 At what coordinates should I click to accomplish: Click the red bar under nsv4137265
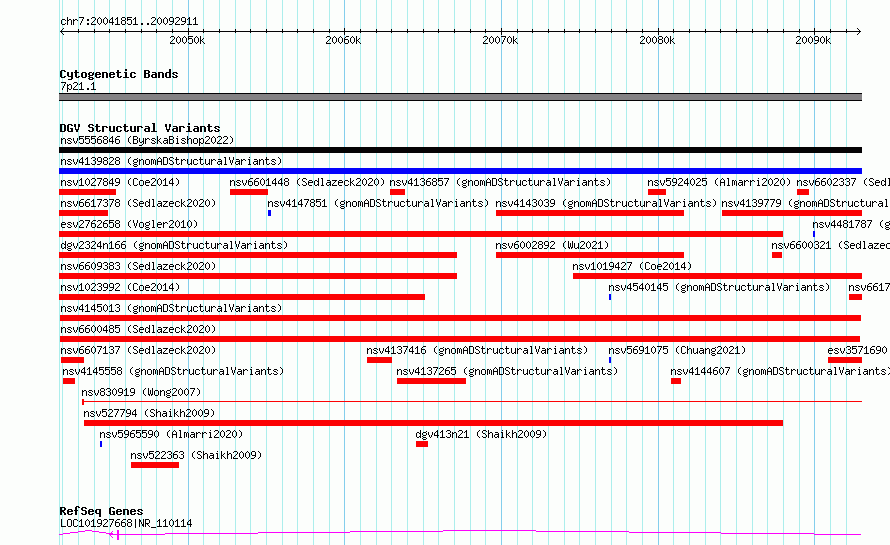(431, 382)
